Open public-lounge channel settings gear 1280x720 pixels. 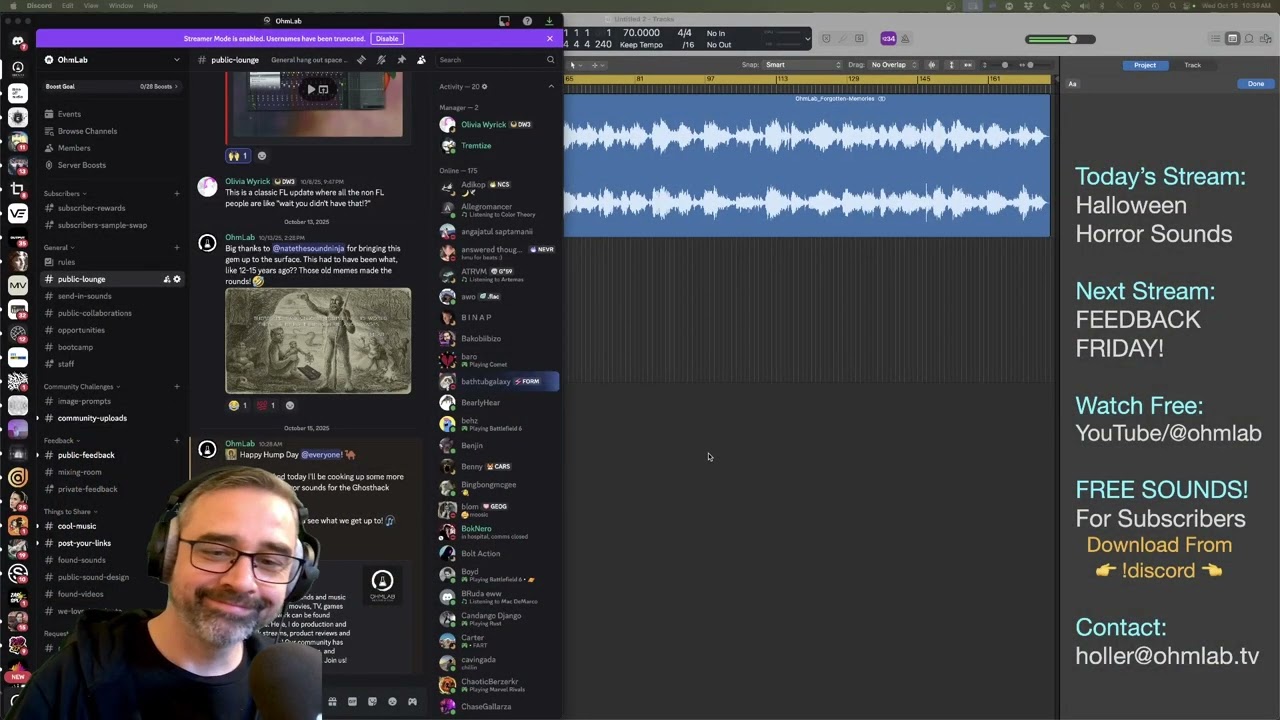pyautogui.click(x=177, y=279)
